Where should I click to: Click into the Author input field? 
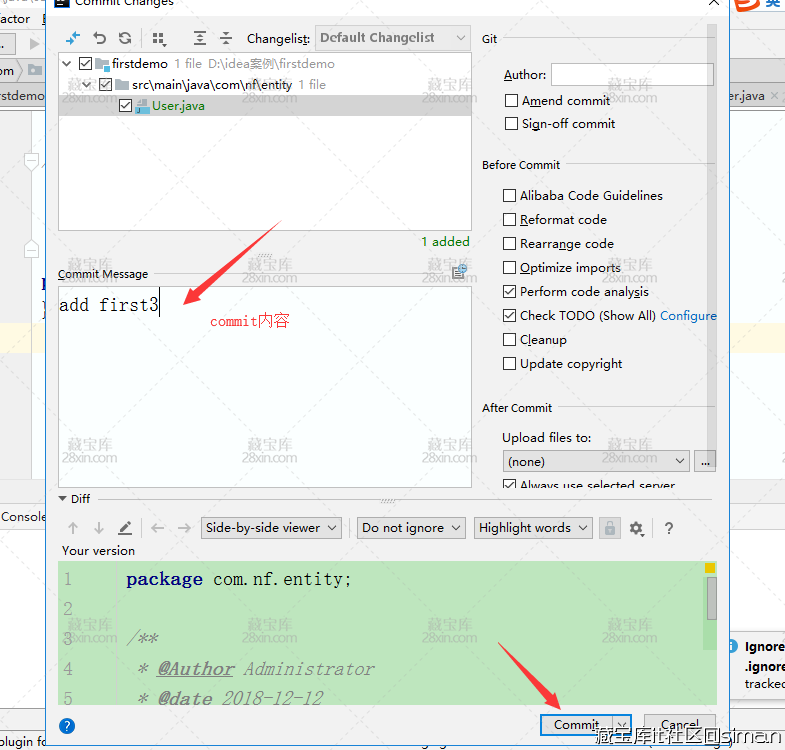[x=632, y=74]
